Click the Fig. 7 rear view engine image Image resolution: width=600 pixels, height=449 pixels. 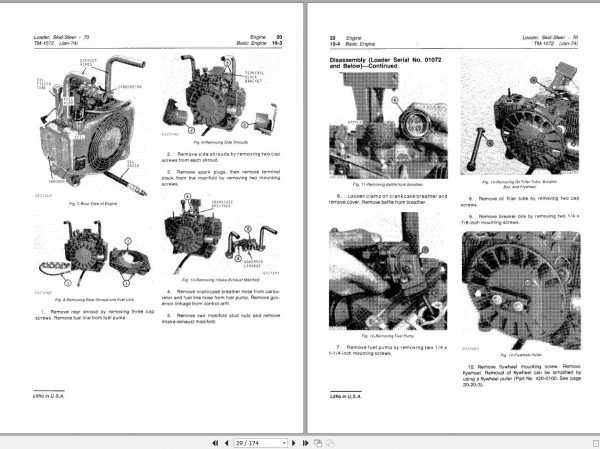pyautogui.click(x=91, y=126)
